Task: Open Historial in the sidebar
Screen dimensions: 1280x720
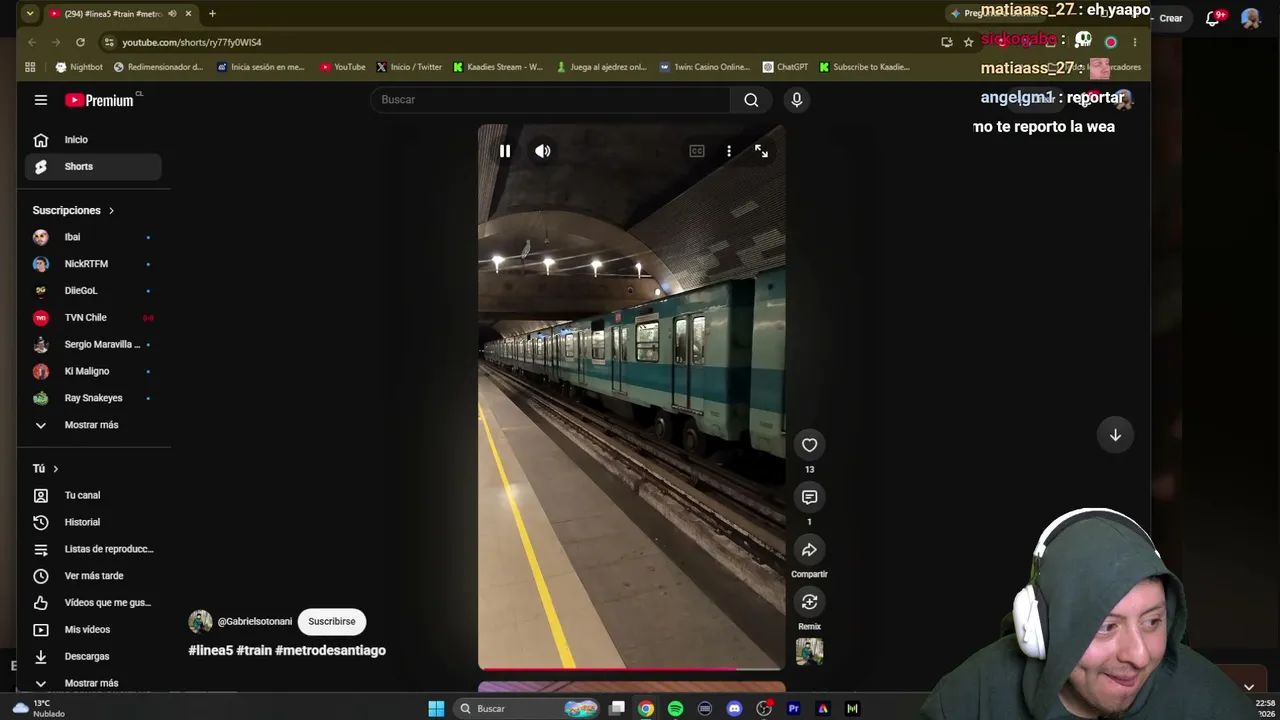Action: click(x=93, y=522)
